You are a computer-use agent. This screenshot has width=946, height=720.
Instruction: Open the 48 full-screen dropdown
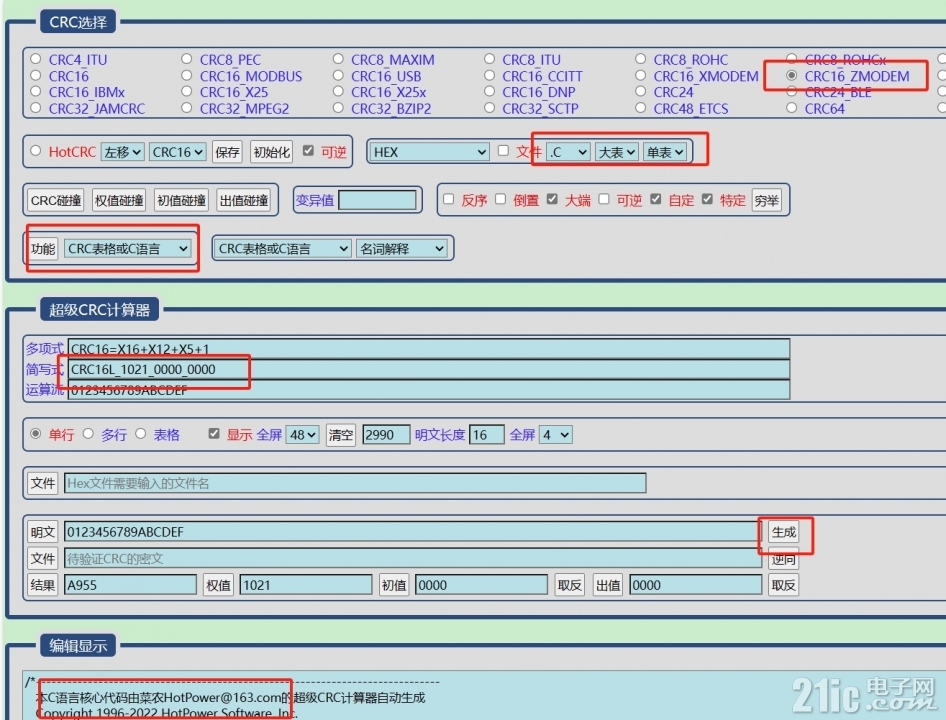click(x=303, y=435)
